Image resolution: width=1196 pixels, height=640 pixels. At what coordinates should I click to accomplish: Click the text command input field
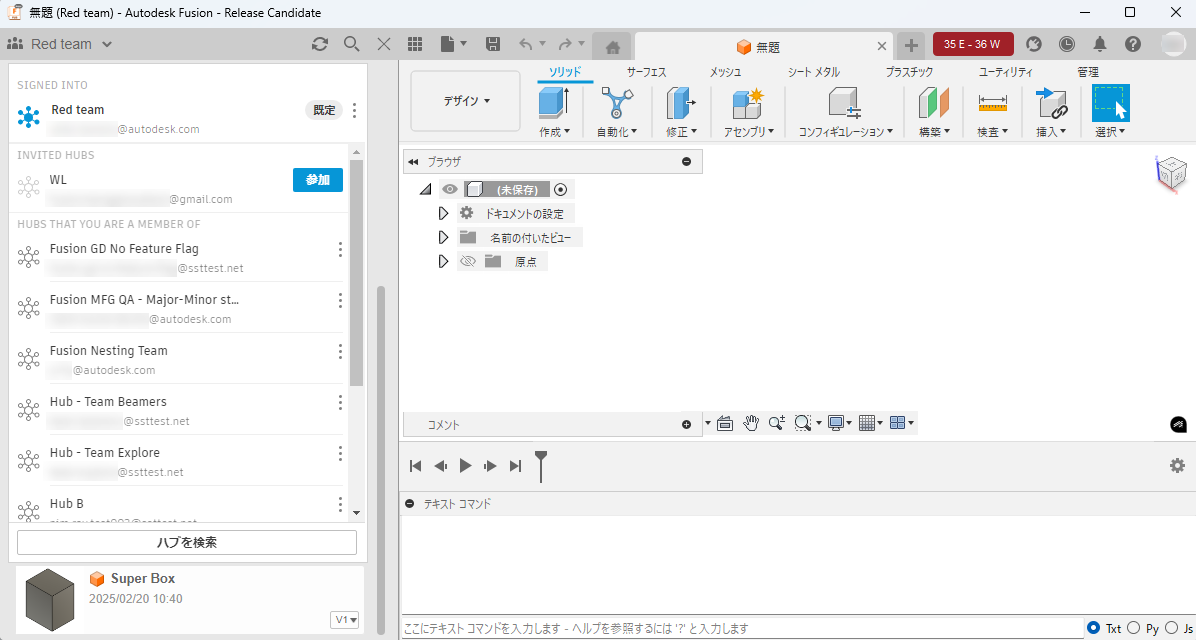click(741, 628)
